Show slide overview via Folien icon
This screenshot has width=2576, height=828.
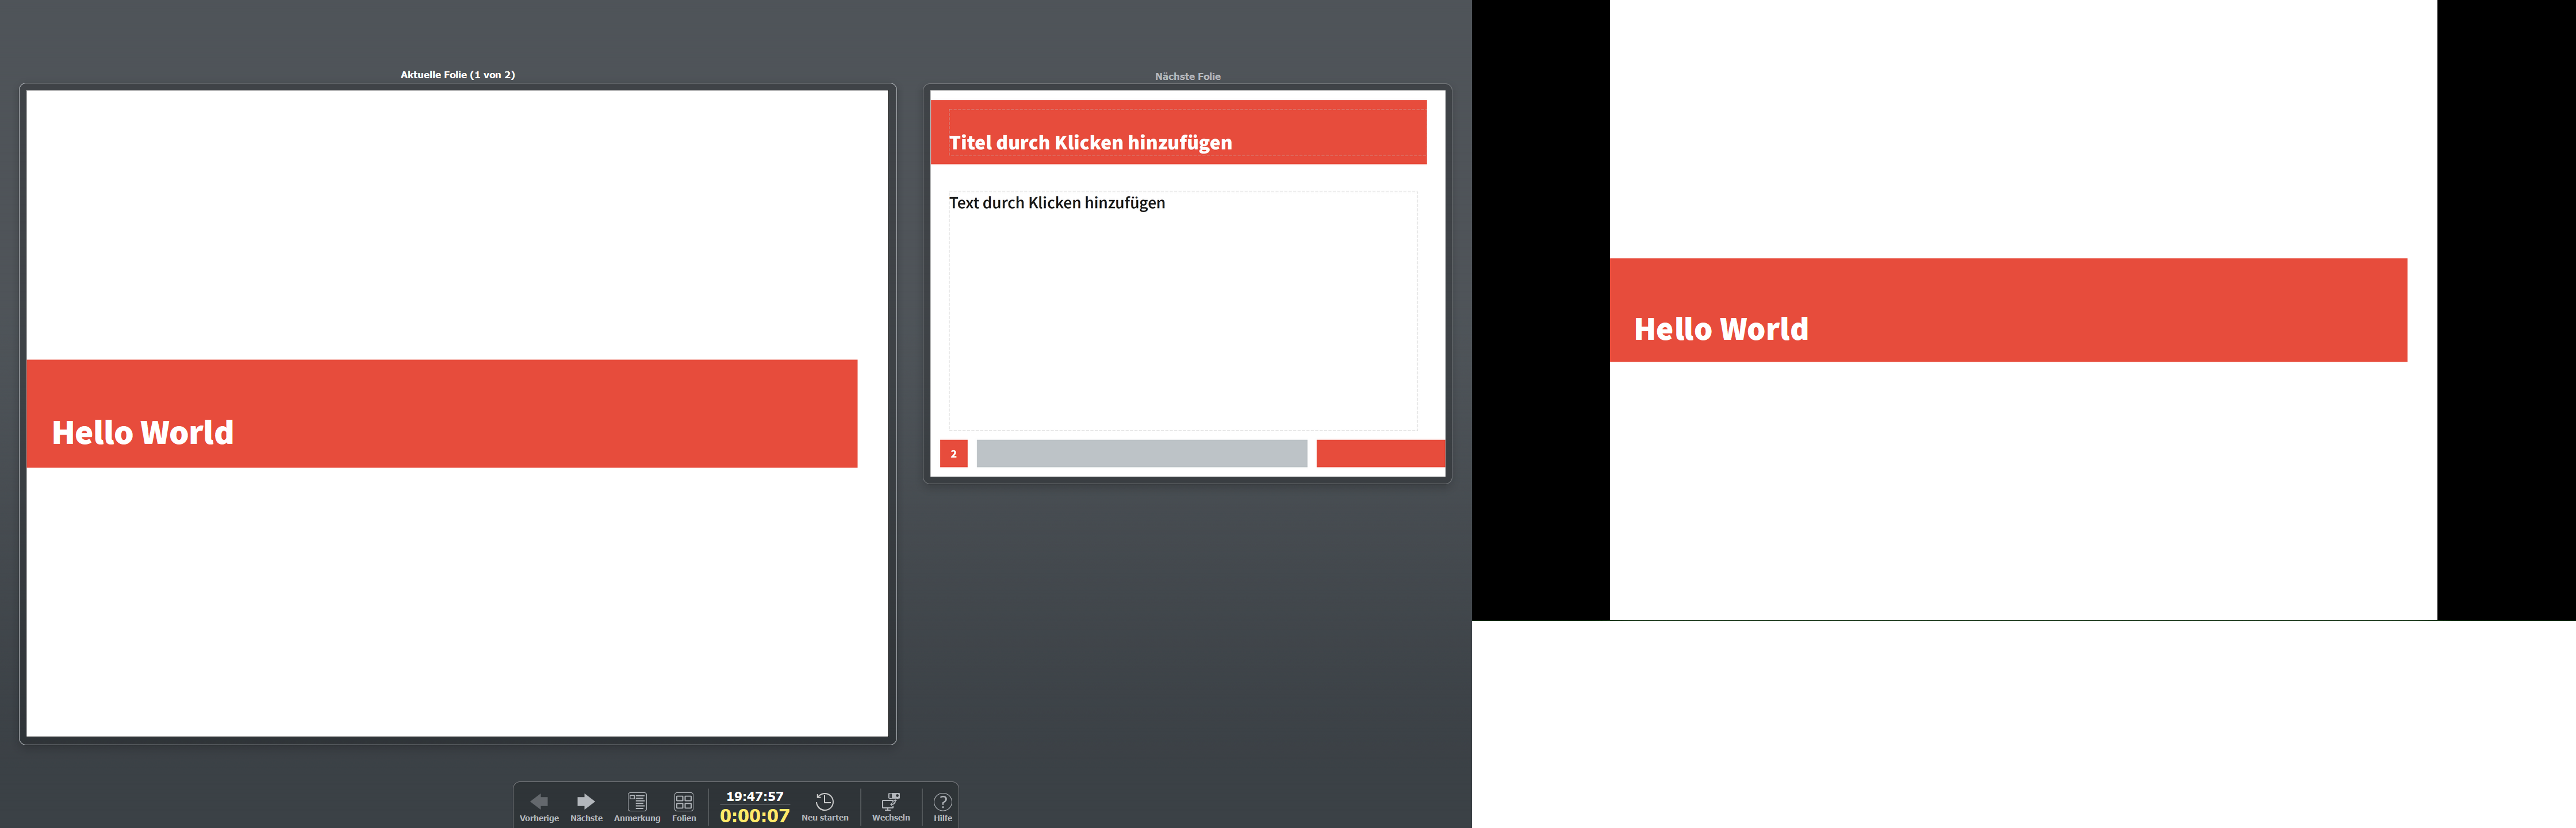coord(684,802)
